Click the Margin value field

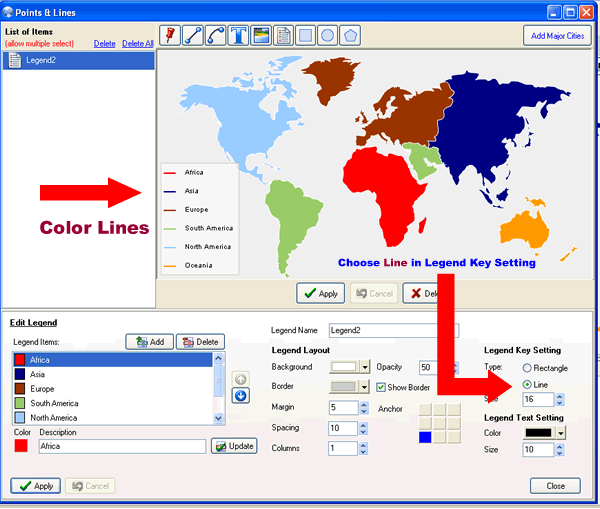(344, 408)
